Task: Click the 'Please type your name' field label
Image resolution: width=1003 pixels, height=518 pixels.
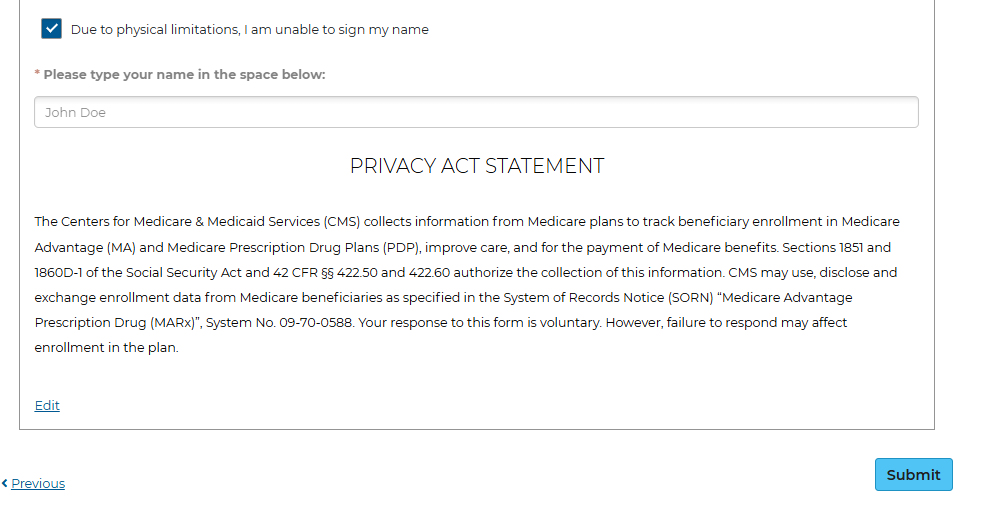Action: click(184, 75)
